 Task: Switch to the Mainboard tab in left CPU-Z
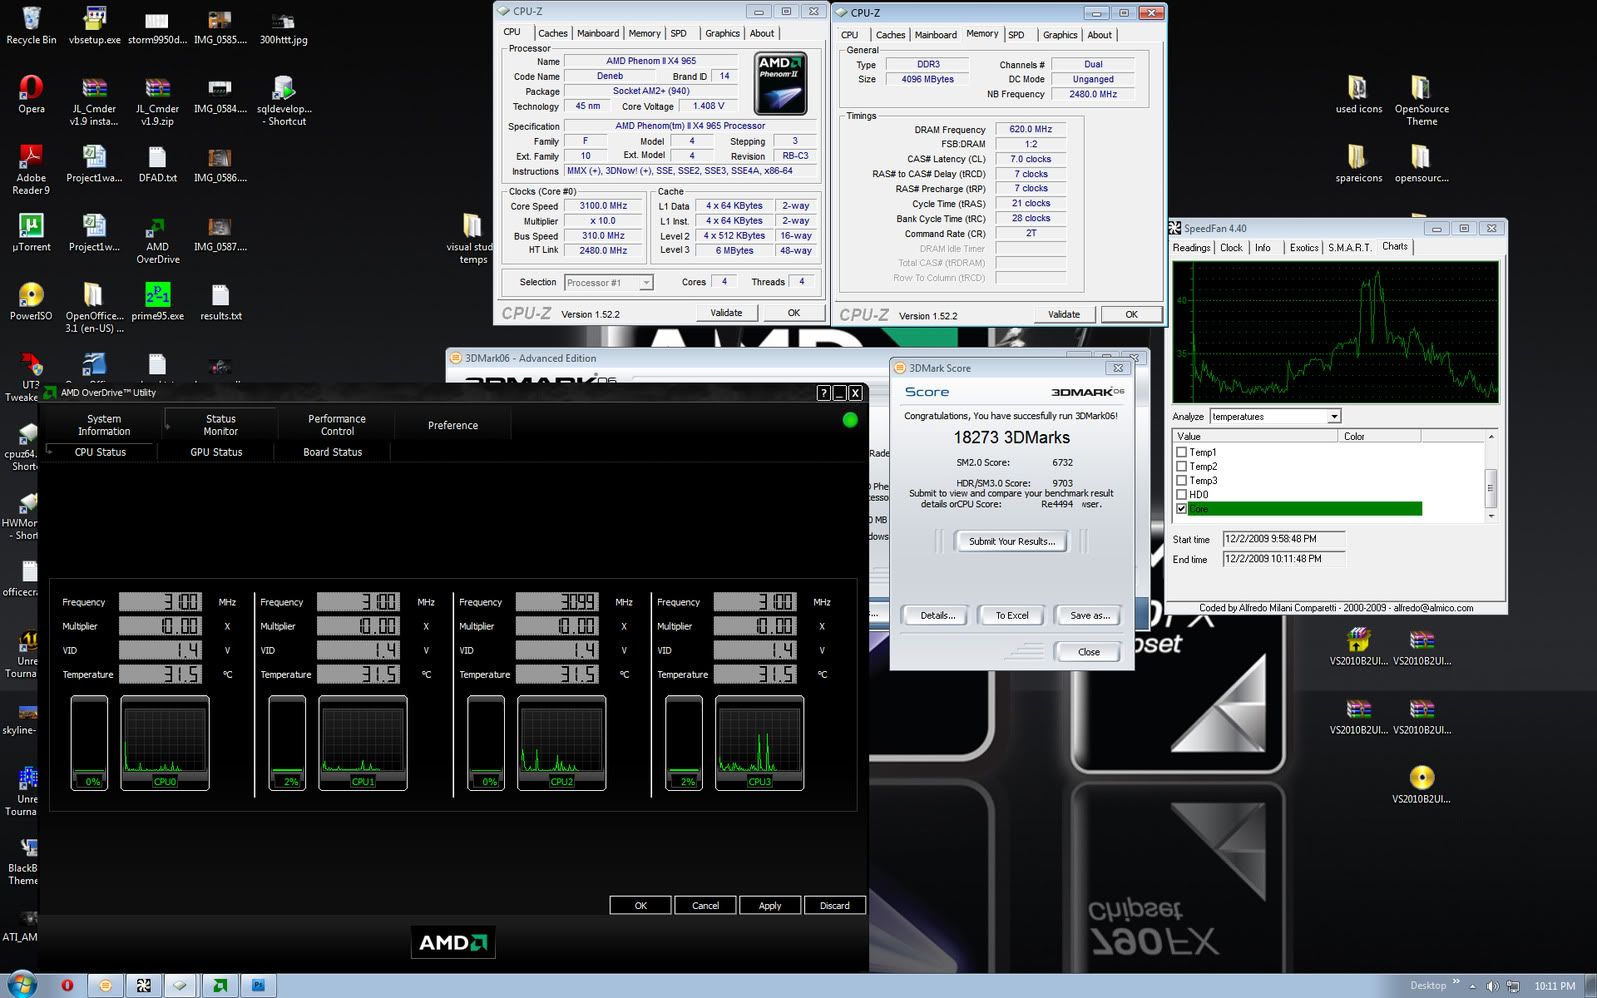[x=597, y=34]
